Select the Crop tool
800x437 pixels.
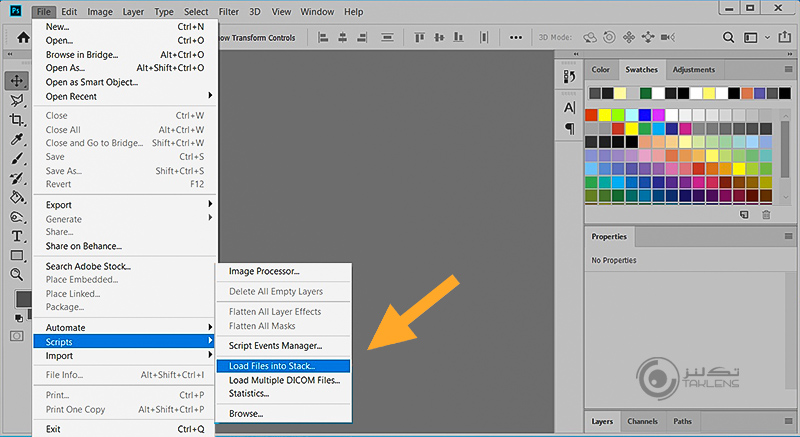coord(17,120)
